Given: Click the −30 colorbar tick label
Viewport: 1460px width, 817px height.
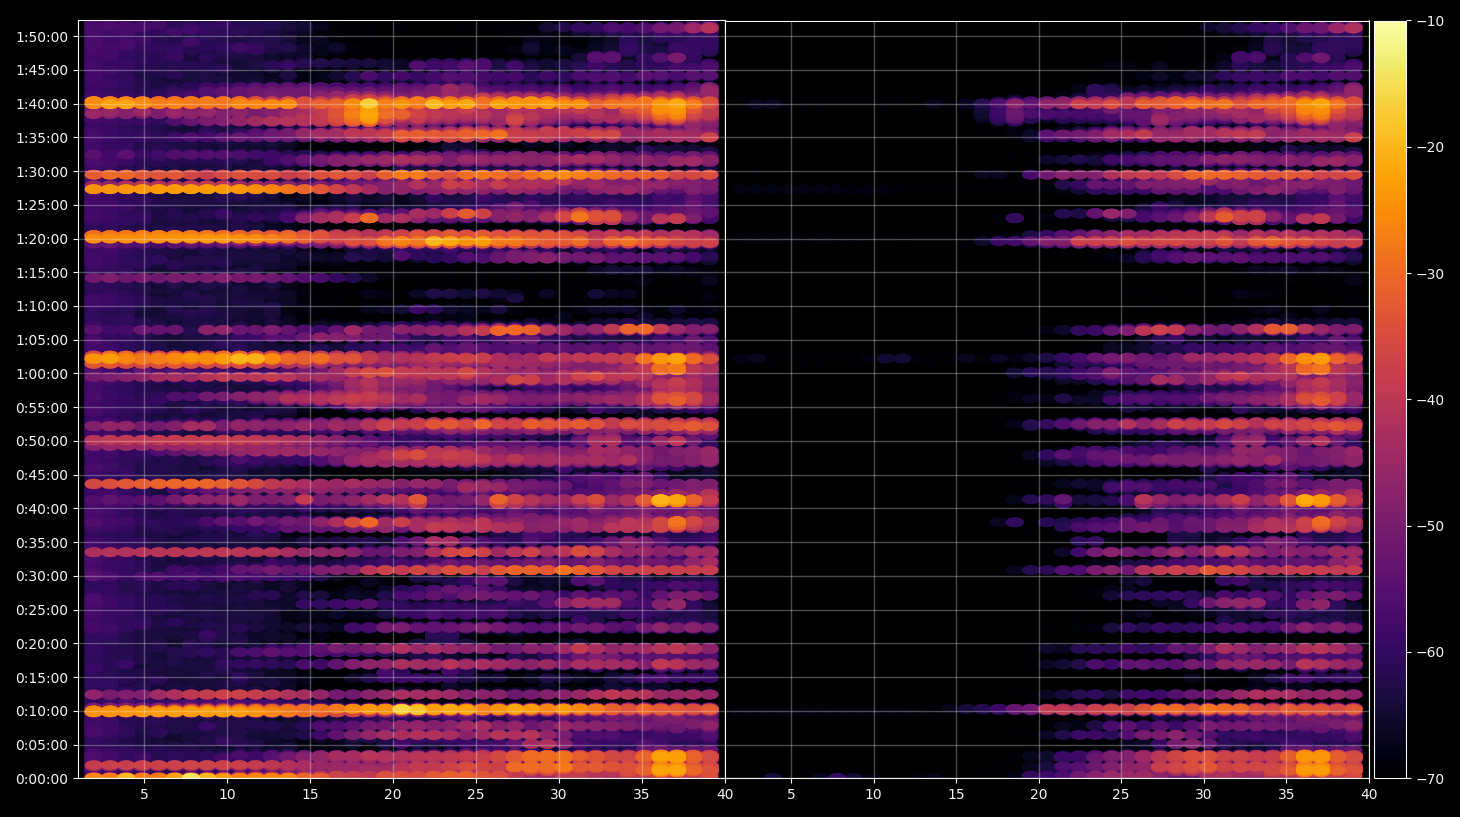Looking at the screenshot, I should (x=1430, y=274).
